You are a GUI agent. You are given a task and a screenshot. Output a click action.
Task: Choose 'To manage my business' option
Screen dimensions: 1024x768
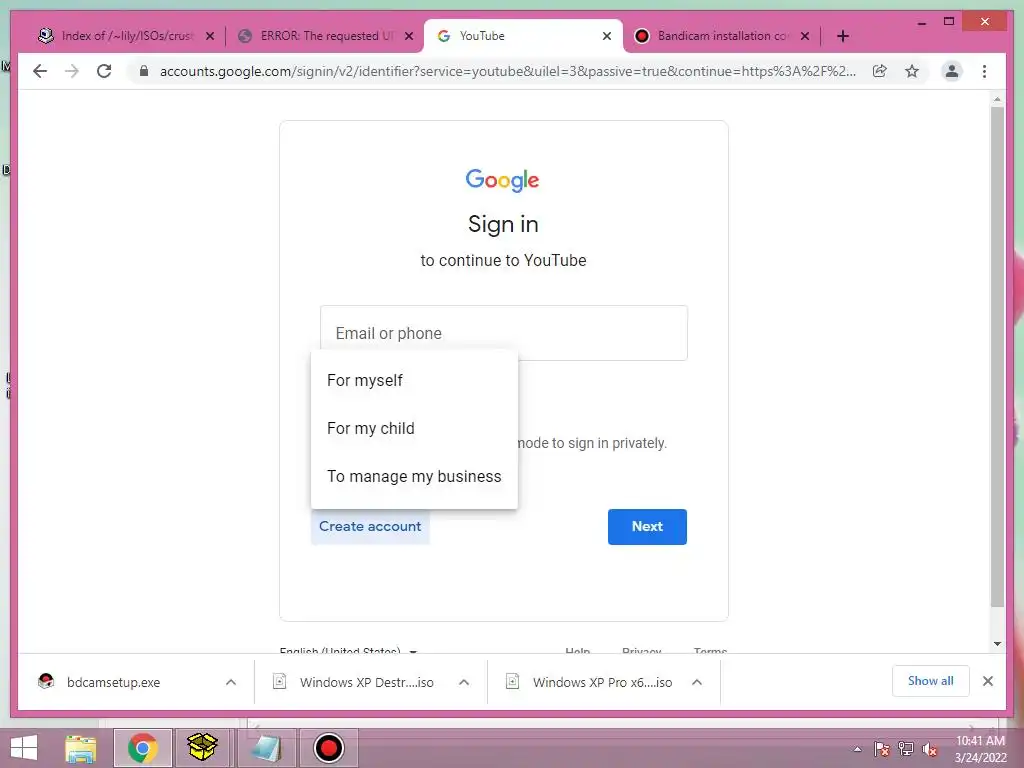414,477
